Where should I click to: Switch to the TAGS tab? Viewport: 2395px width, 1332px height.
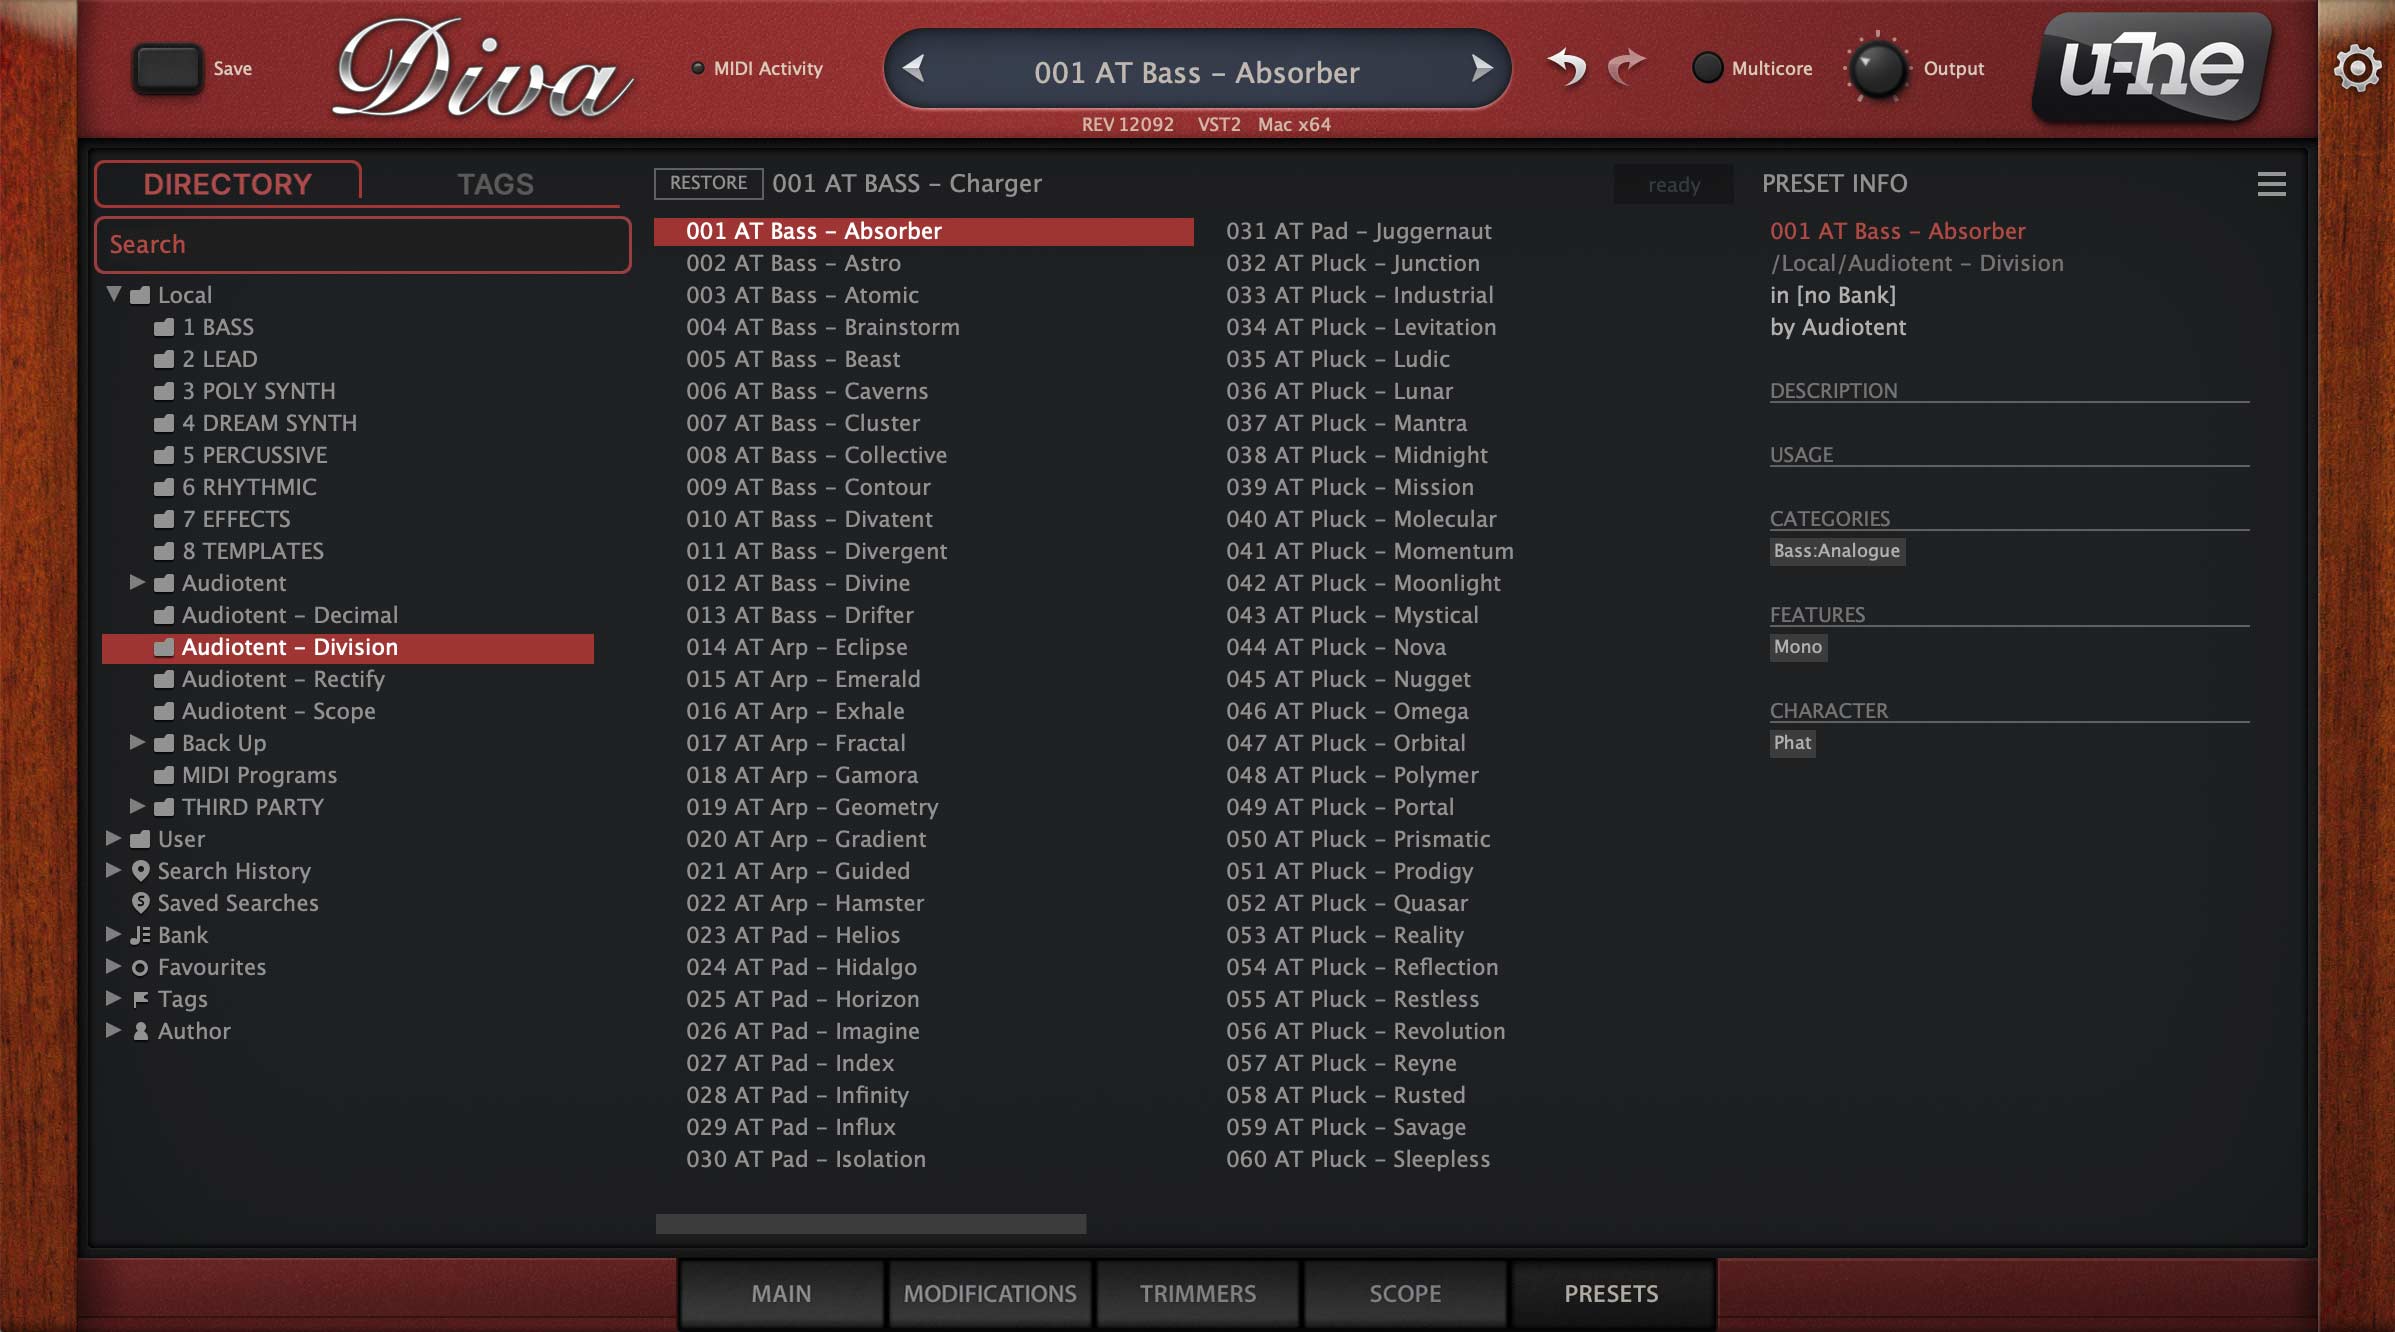coord(495,184)
